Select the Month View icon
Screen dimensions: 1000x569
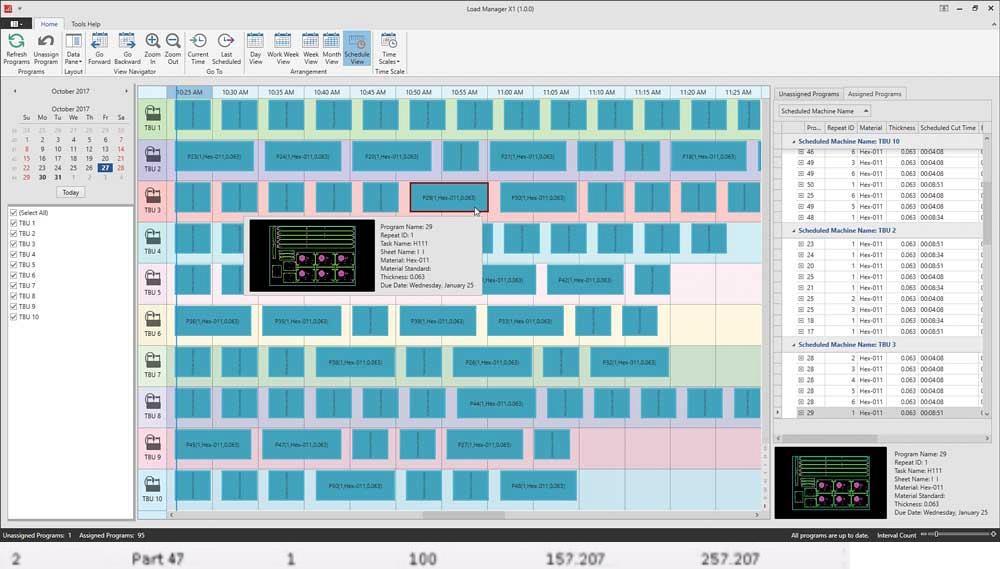[332, 42]
